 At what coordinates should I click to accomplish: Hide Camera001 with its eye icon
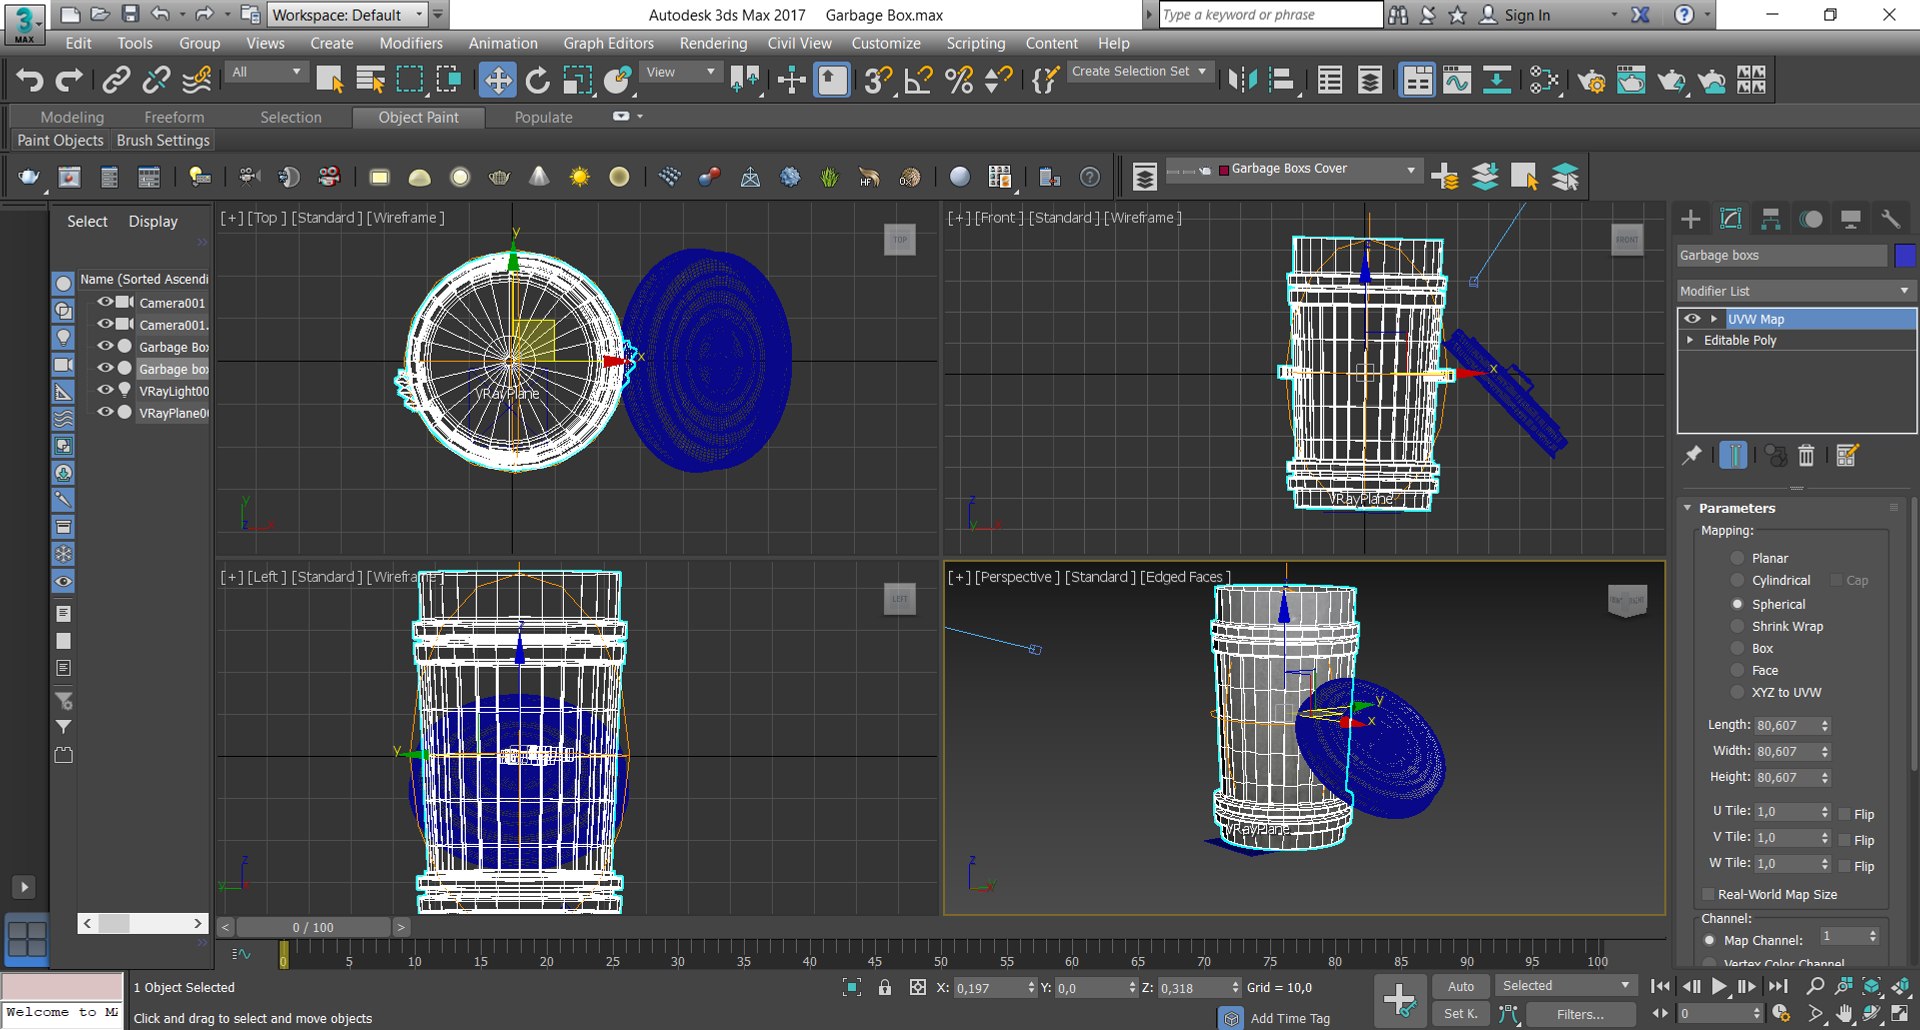[x=104, y=302]
